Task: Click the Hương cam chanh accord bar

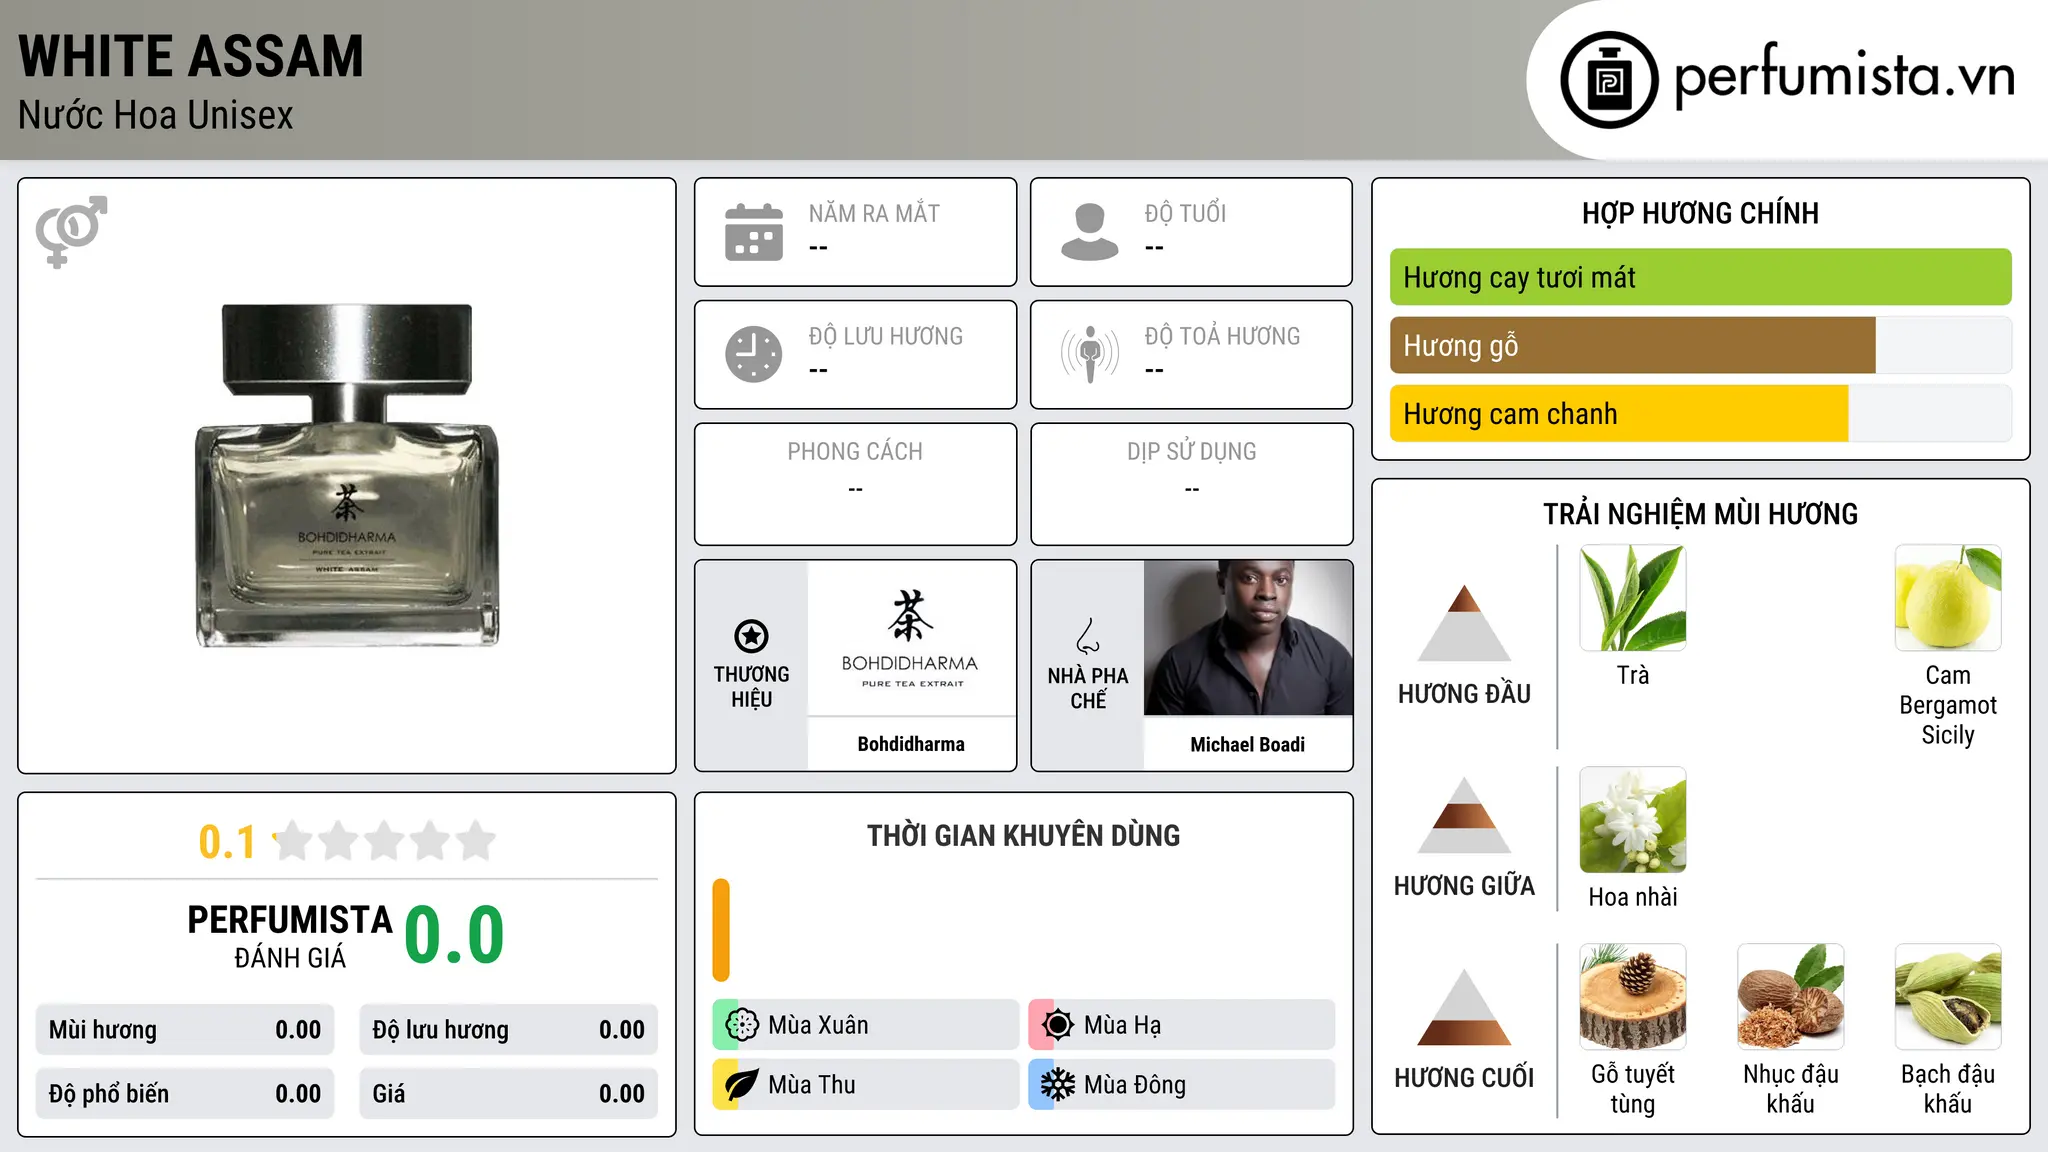Action: pos(1700,413)
